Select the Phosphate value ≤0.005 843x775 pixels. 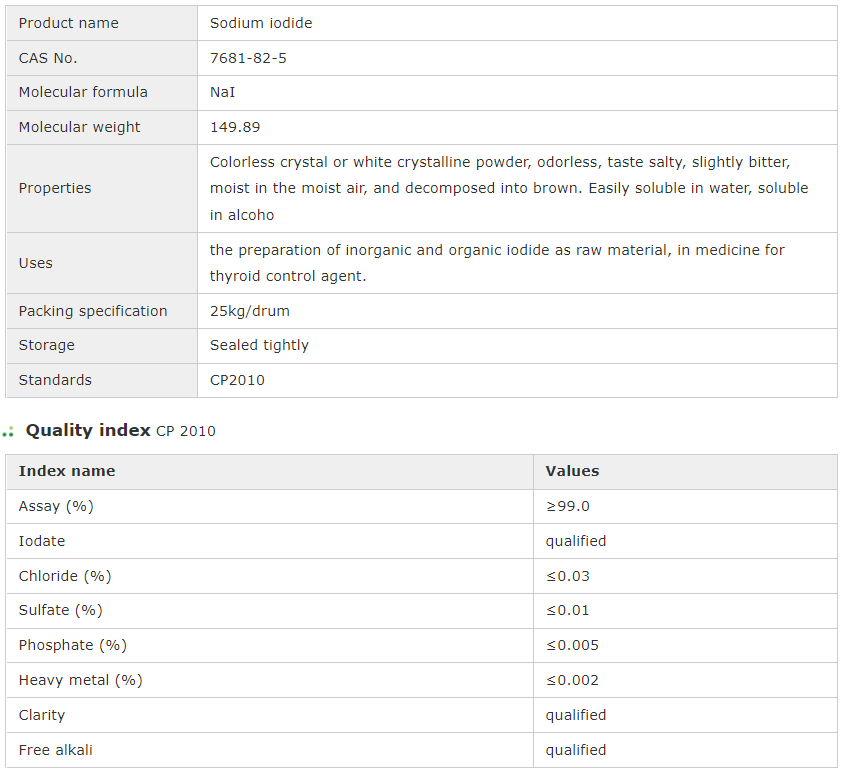coord(572,645)
